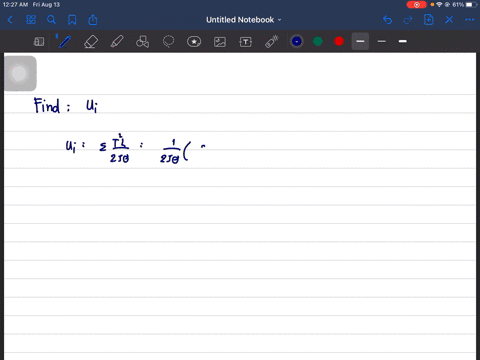Viewport: 480px width, 360px height.
Task: Tap the red screen recording indicator
Action: (x=417, y=5)
